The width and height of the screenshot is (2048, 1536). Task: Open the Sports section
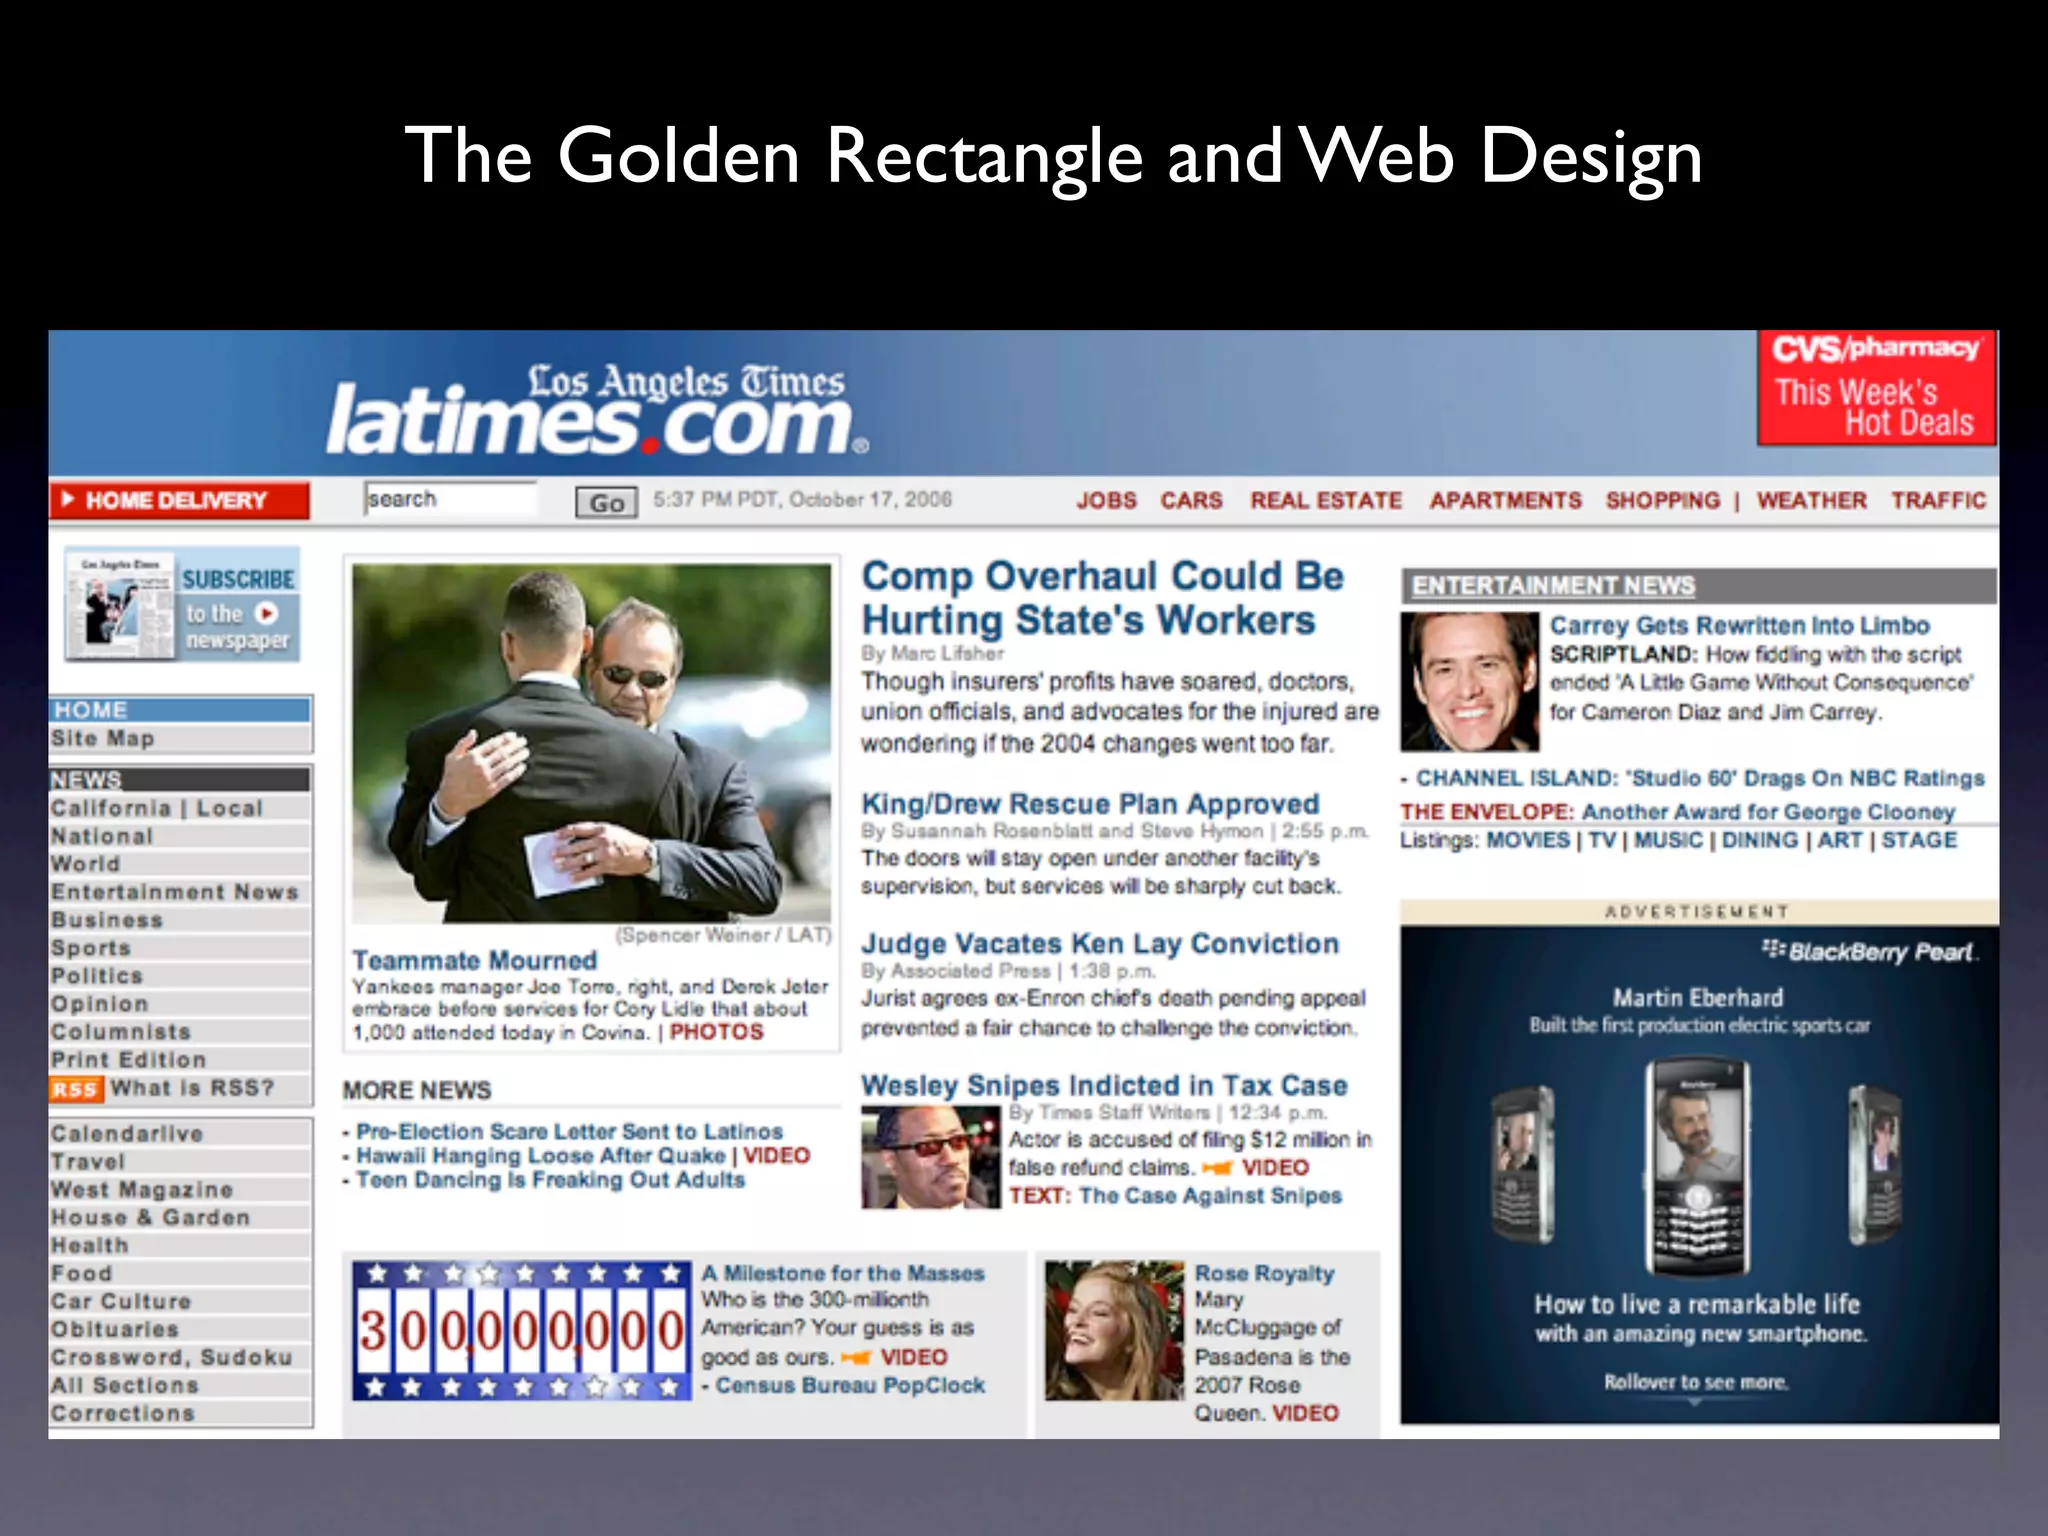91,948
